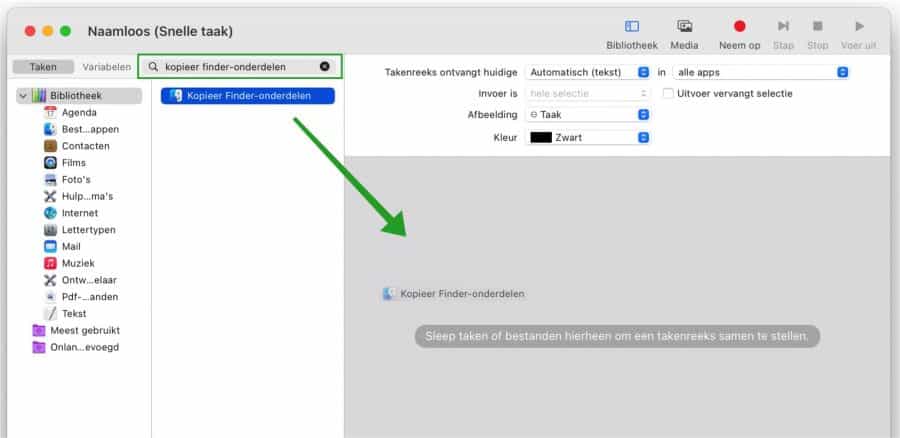Click the Muziek label in the library

pos(78,263)
